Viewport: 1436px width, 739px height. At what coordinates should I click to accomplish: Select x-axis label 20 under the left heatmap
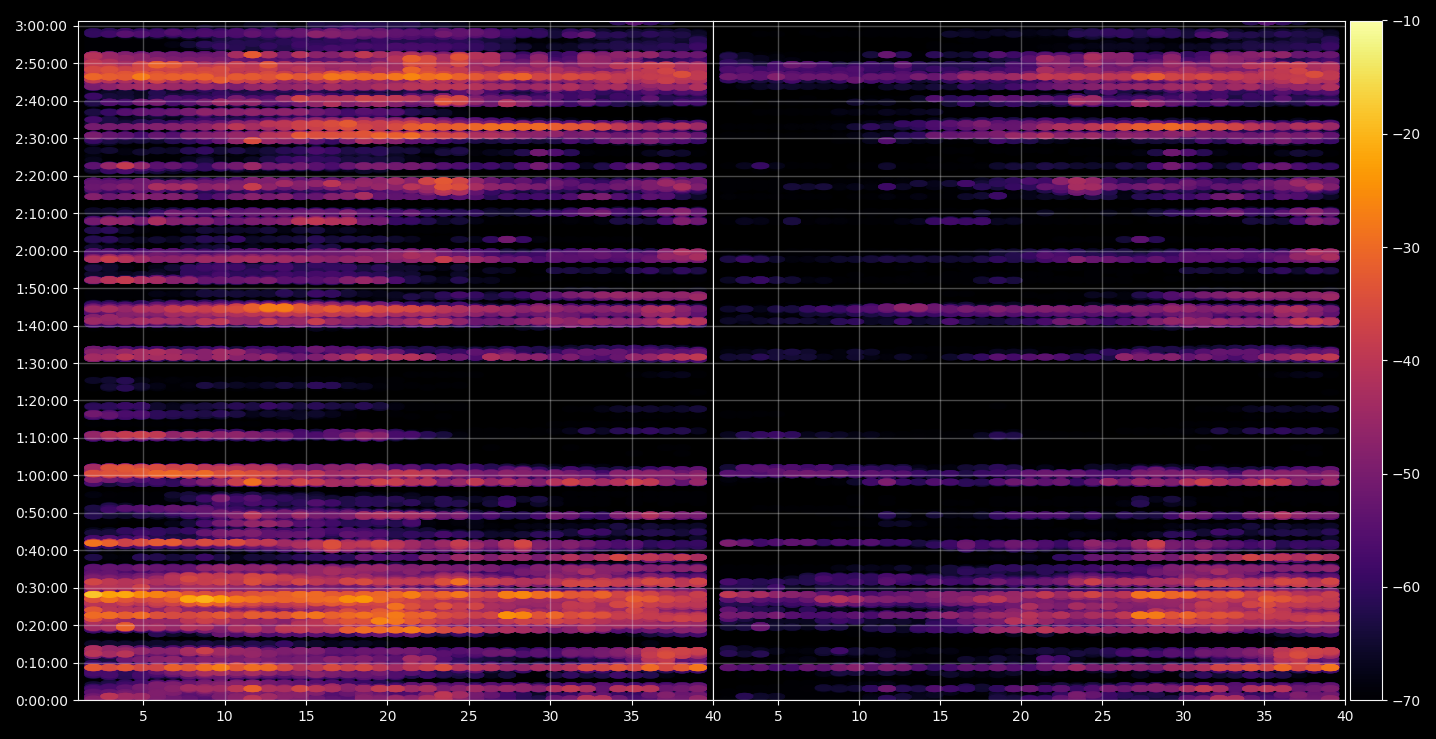click(x=387, y=717)
